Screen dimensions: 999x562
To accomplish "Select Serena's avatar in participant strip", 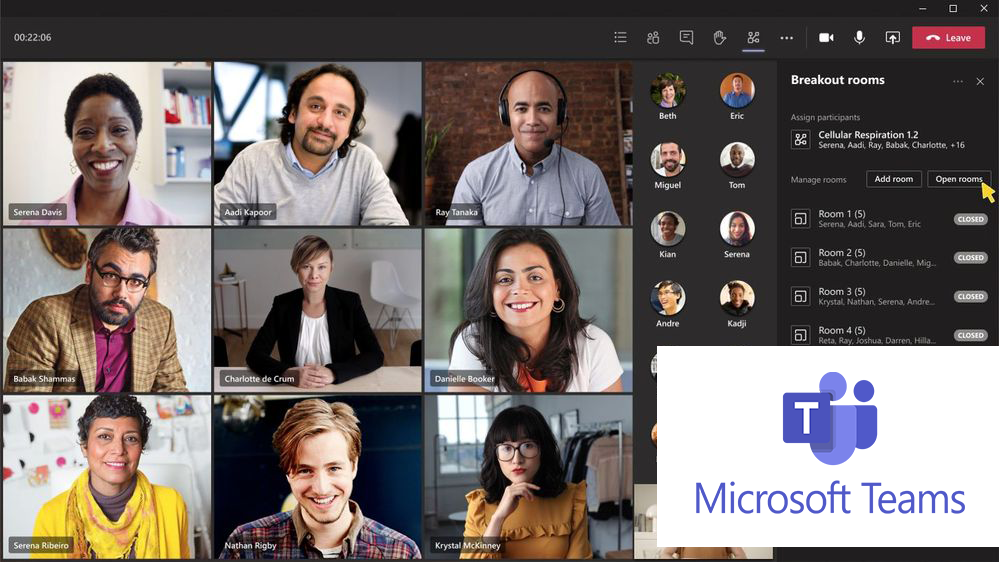I will click(737, 229).
